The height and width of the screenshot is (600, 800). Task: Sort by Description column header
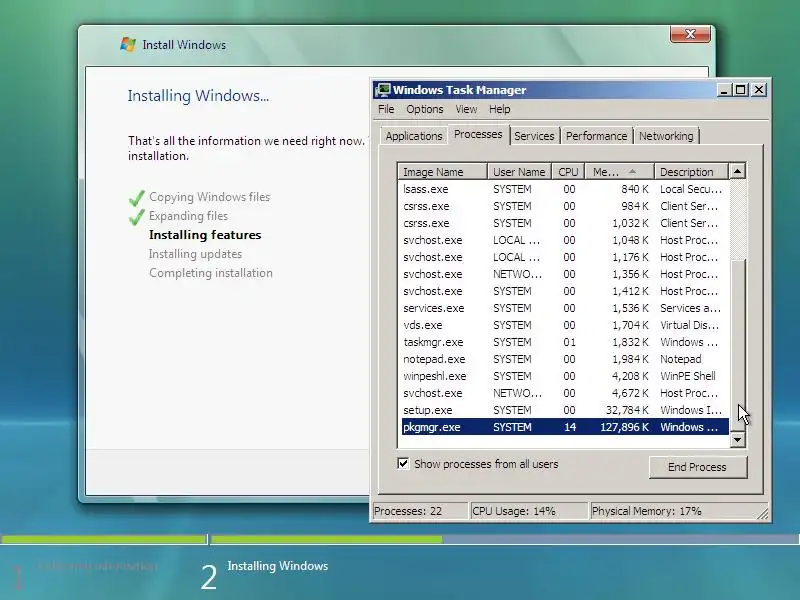691,171
